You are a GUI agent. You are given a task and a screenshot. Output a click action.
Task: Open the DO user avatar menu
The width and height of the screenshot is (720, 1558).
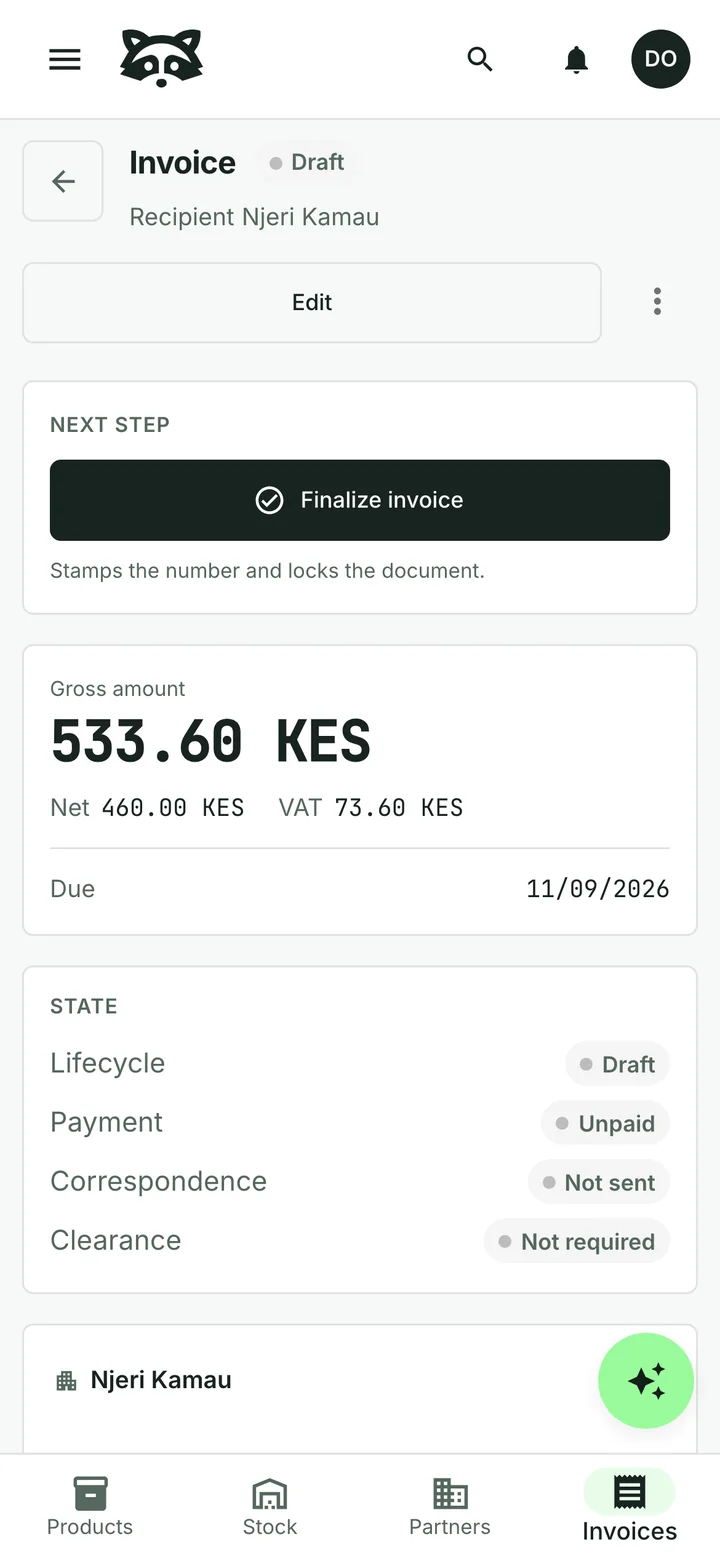[x=661, y=59]
